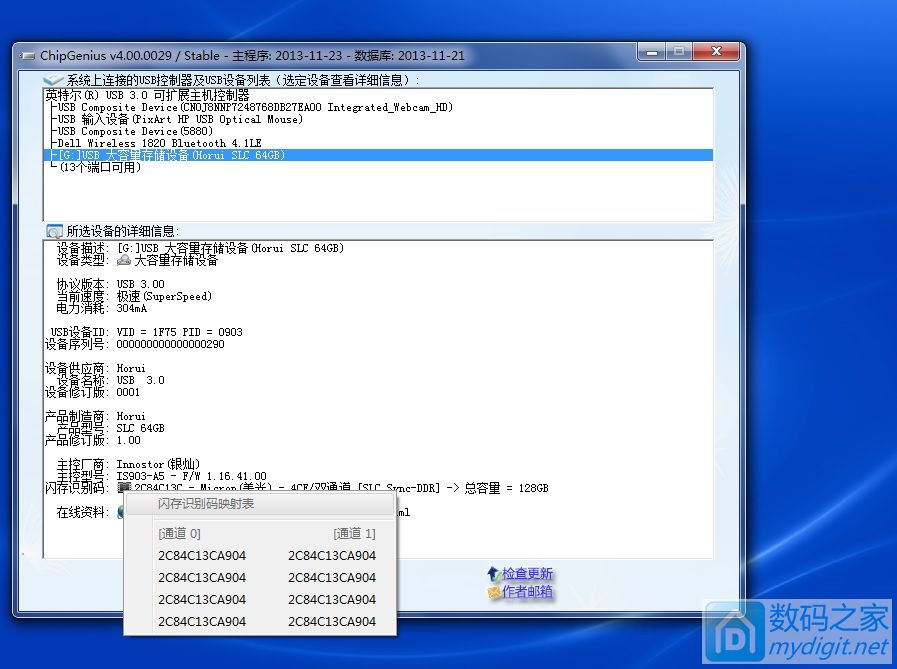897x669 pixels.
Task: Click the 产品修订版 value 1.00
Action: [129, 440]
